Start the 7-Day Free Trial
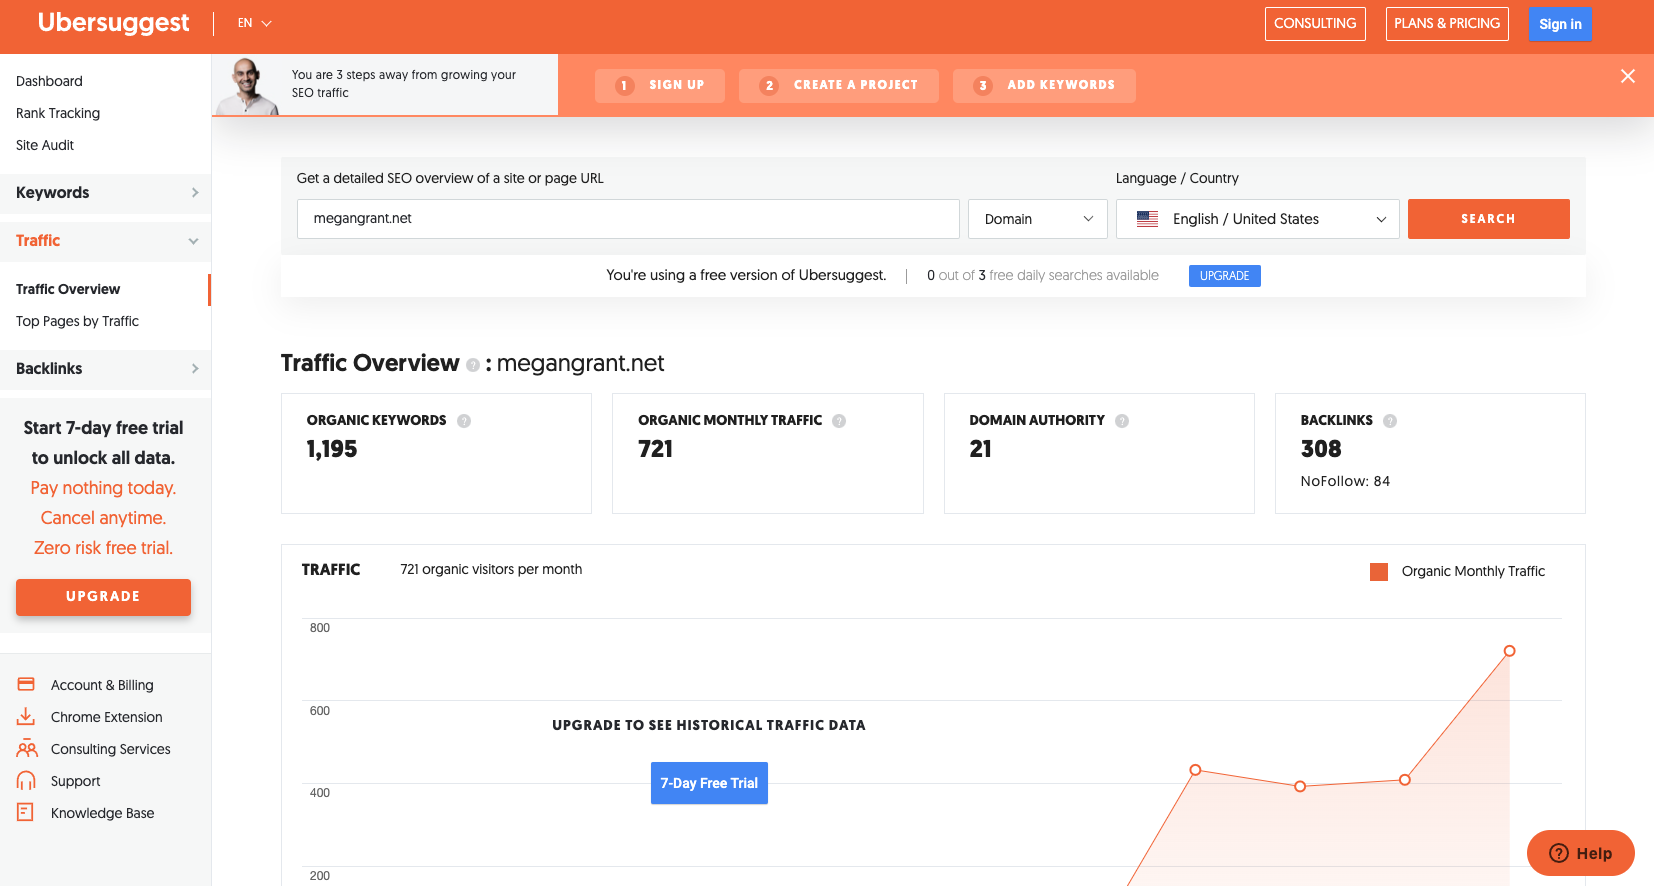The image size is (1654, 886). [x=709, y=783]
